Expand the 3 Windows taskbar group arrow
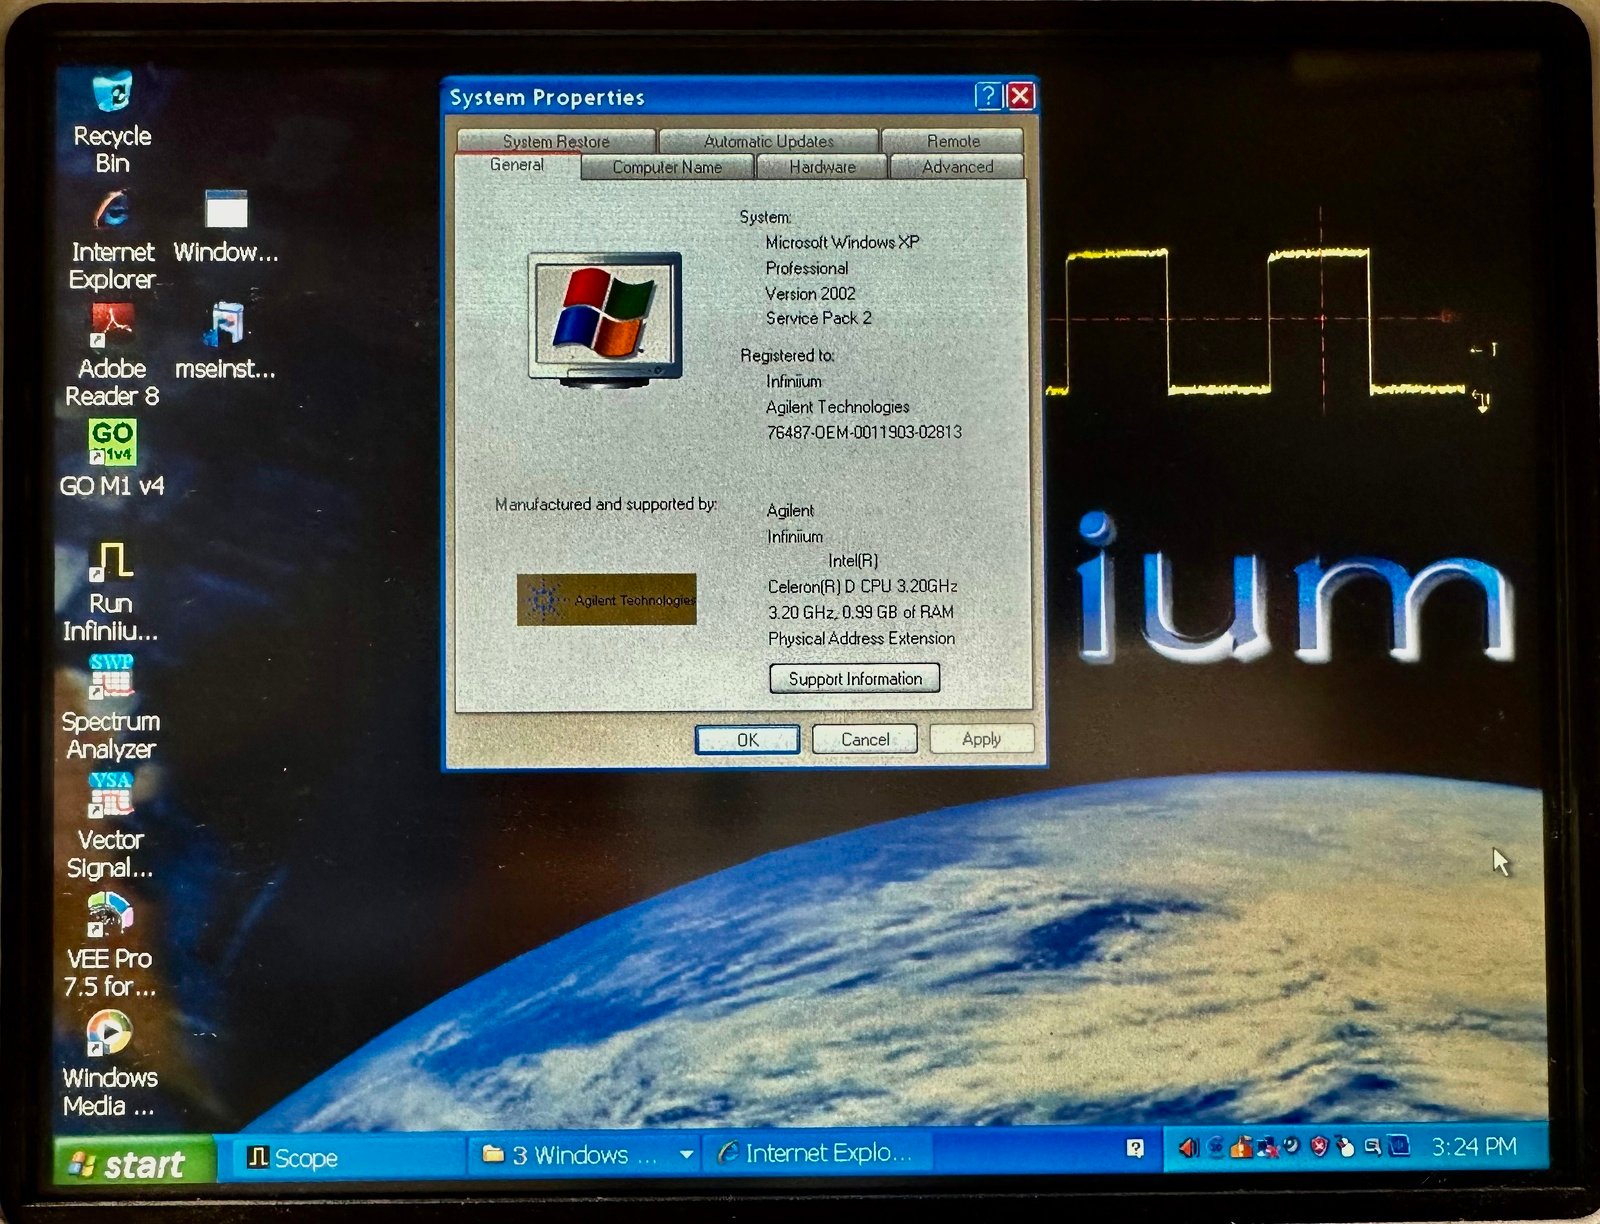The height and width of the screenshot is (1224, 1600). tap(686, 1155)
